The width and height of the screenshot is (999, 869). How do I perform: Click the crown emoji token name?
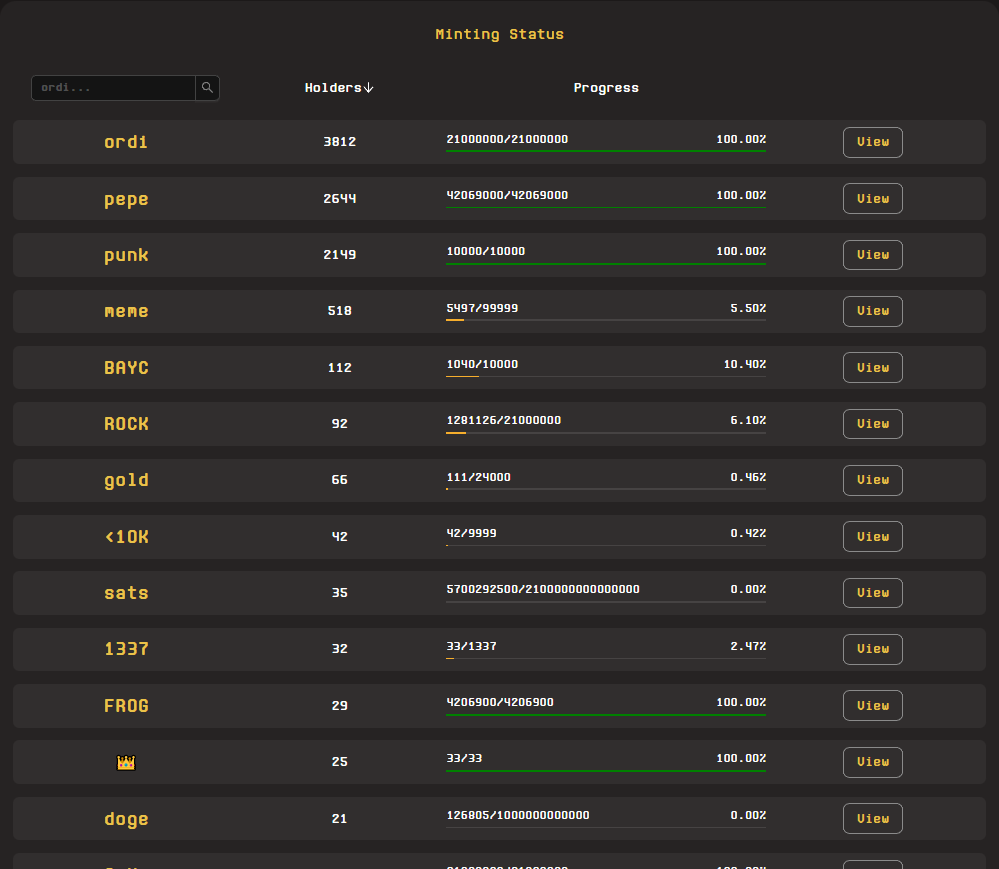click(126, 762)
